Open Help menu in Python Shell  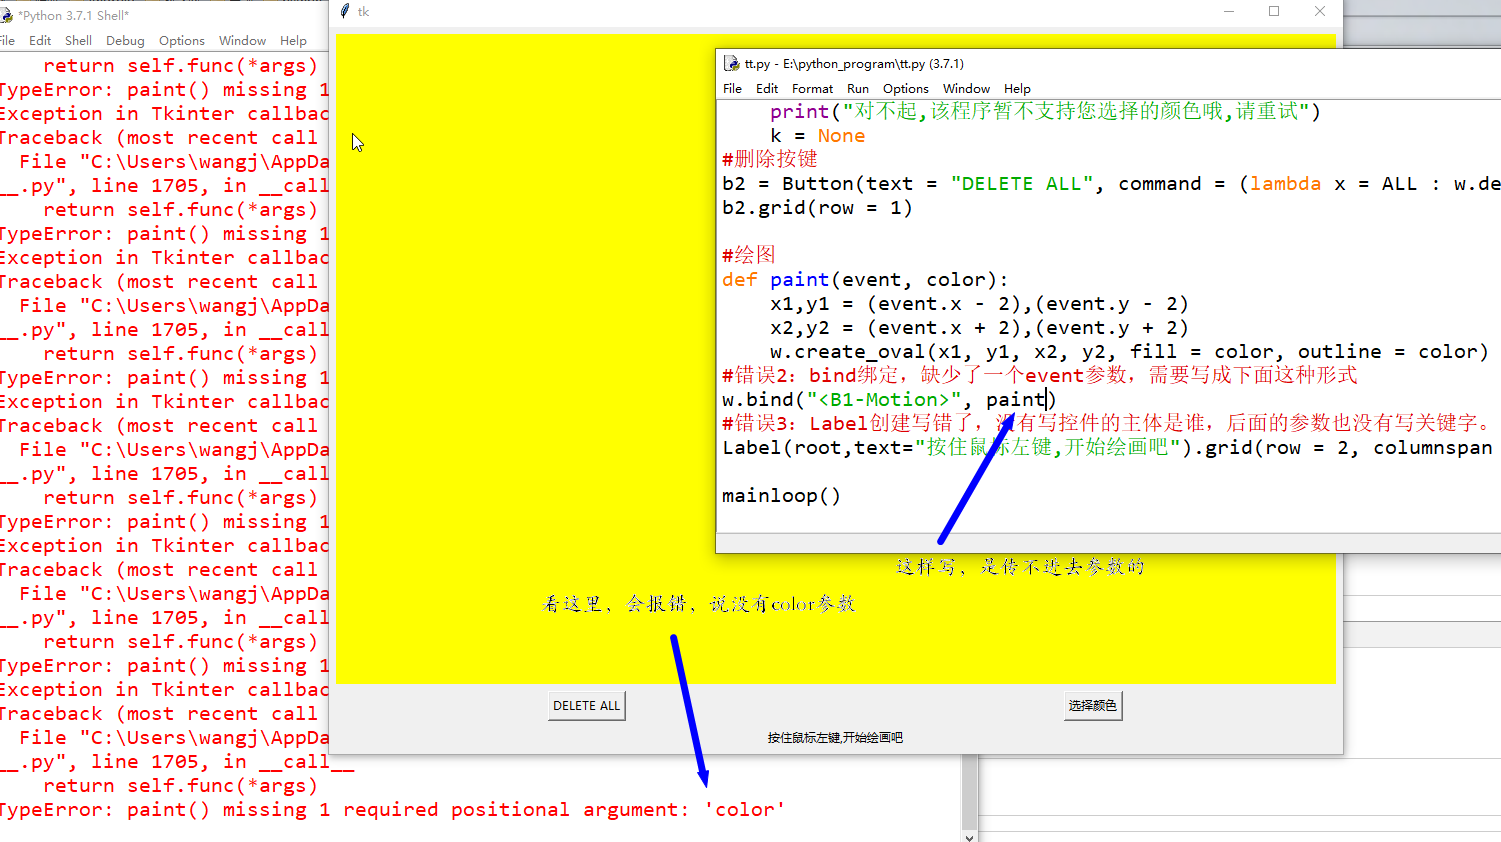point(293,41)
